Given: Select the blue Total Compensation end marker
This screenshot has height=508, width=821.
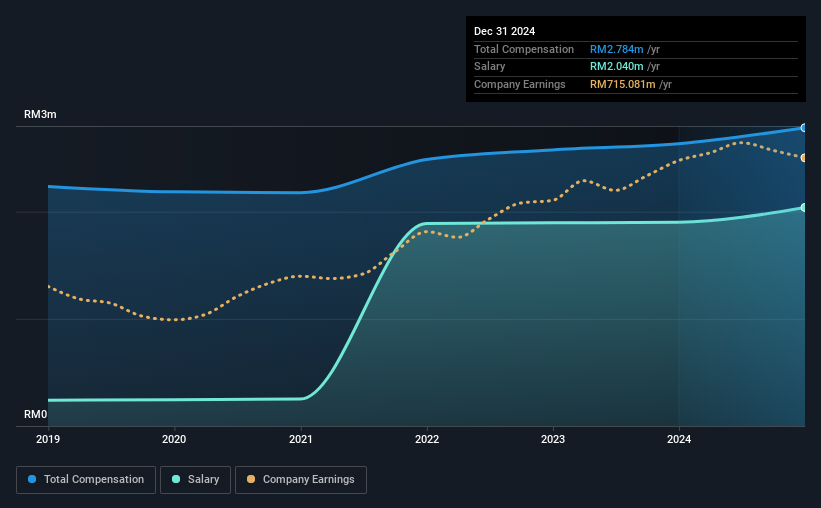Looking at the screenshot, I should (x=804, y=128).
